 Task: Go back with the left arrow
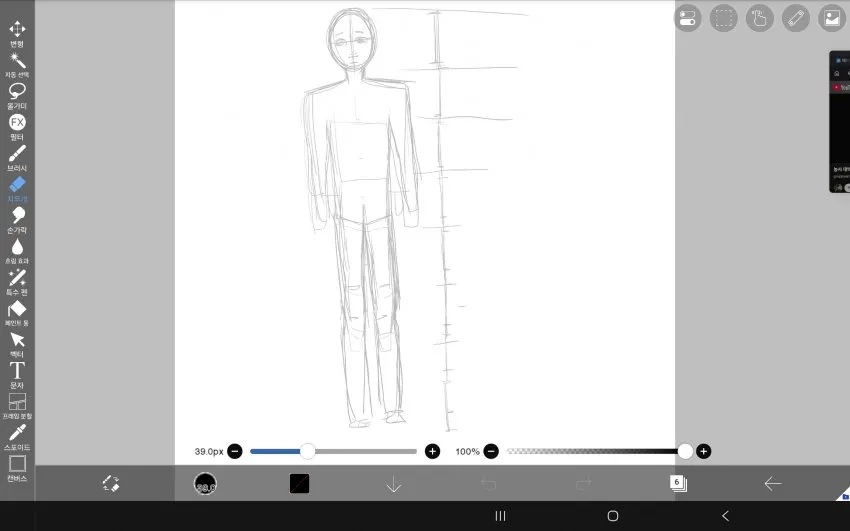tap(772, 483)
